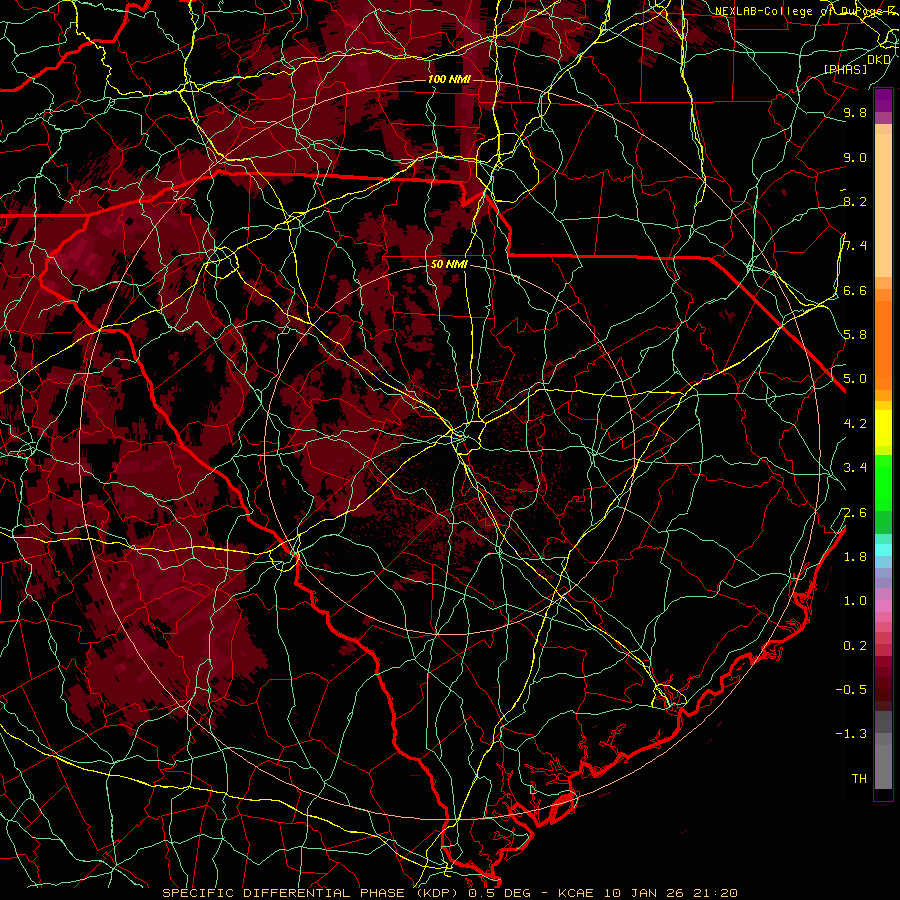Click the "100 NMI" range ring label
Viewport: 900px width, 900px height.
(449, 79)
